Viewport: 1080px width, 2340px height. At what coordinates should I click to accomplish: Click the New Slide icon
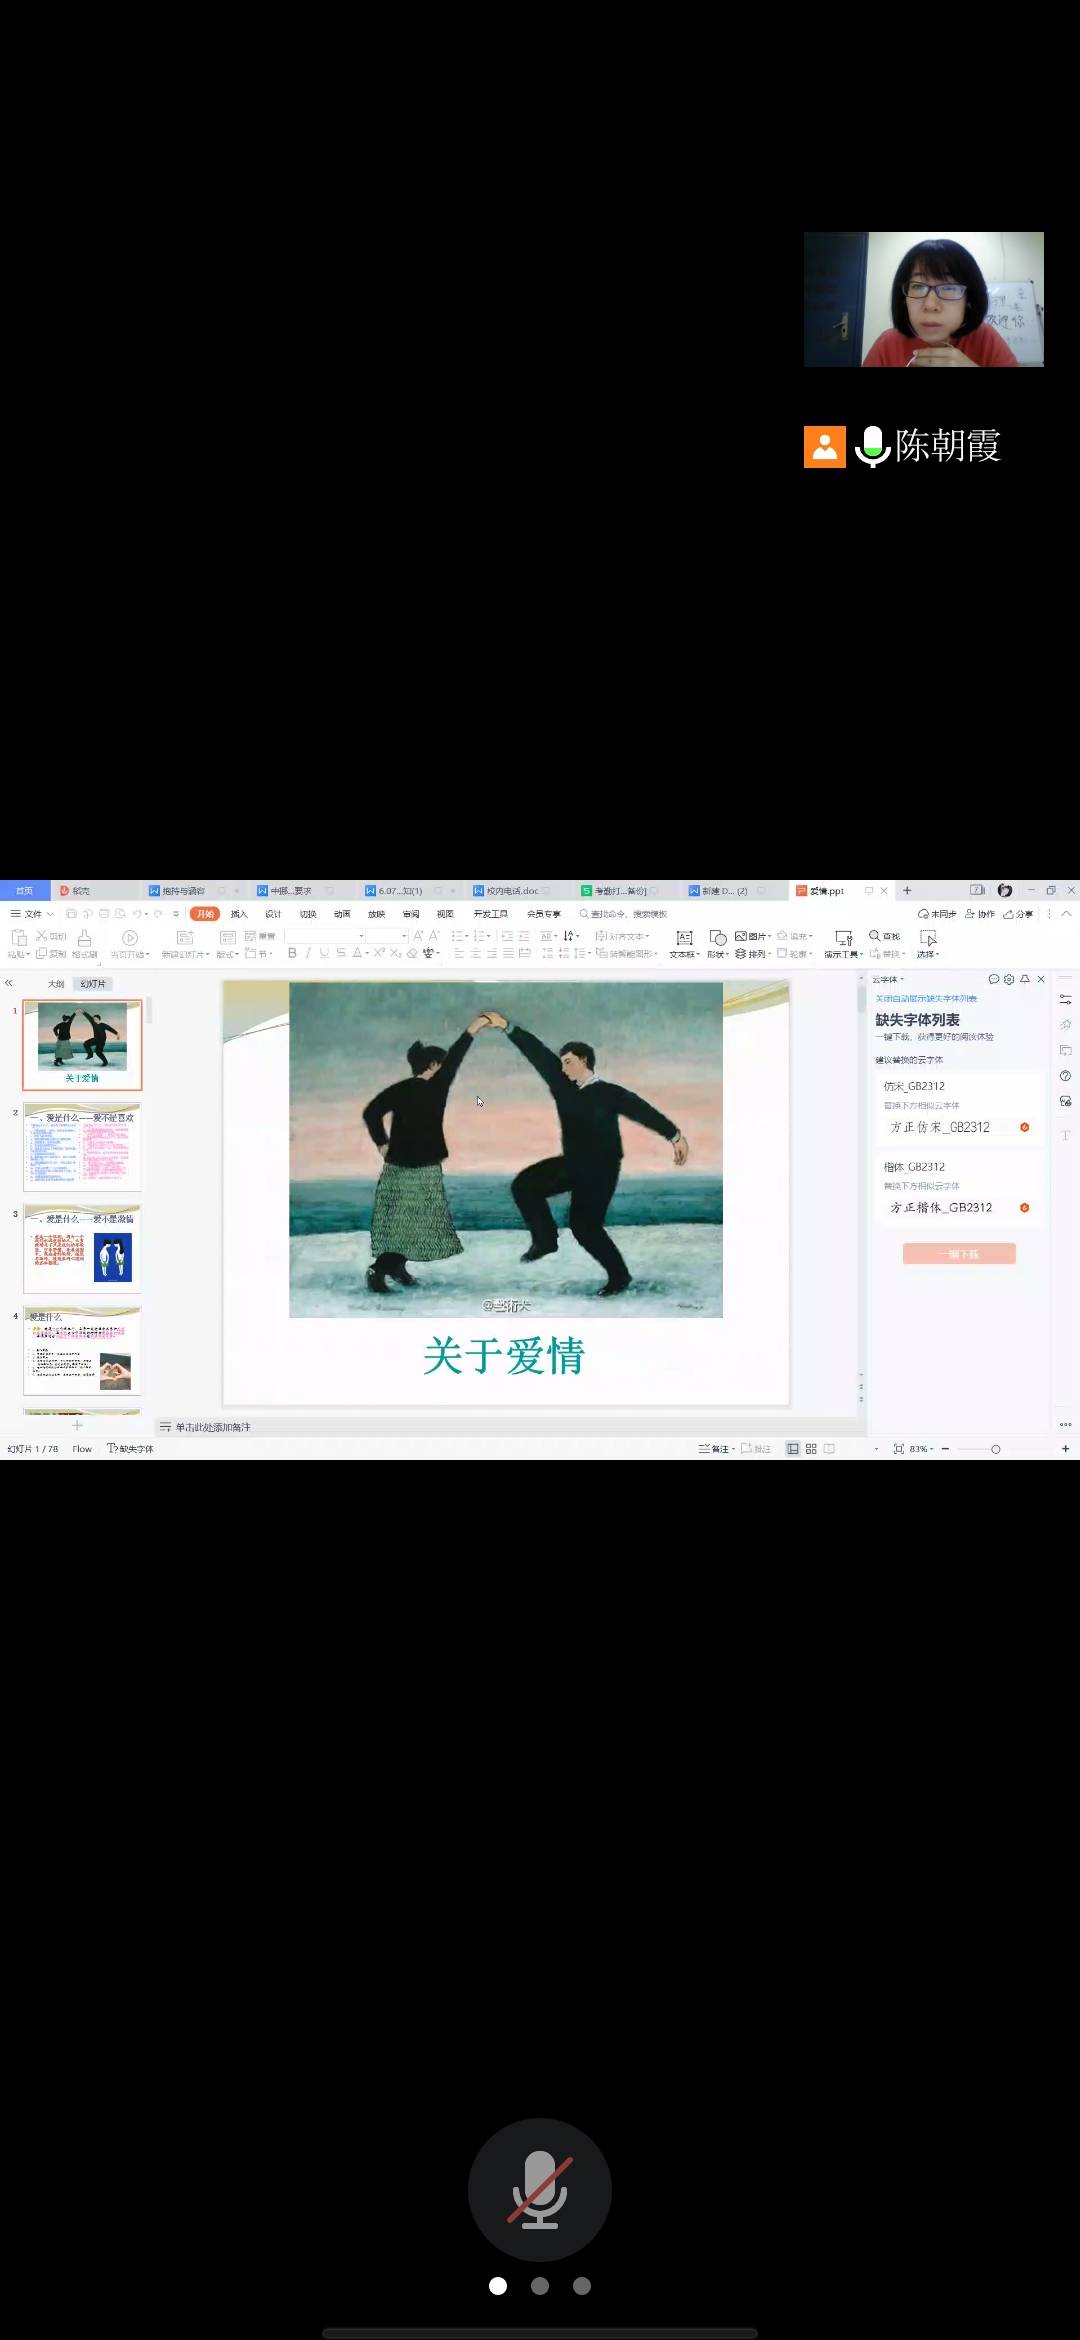pos(184,938)
